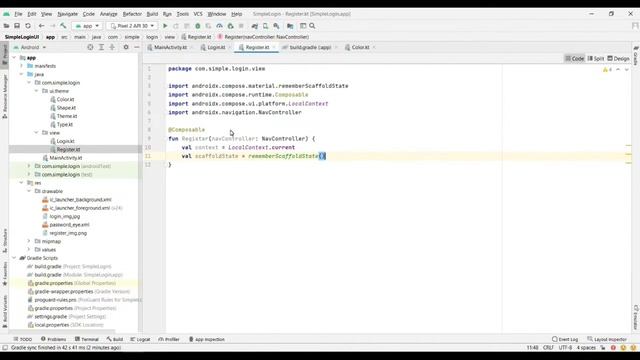
Task: Click the UTF-8 encoding in status bar
Action: [565, 348]
